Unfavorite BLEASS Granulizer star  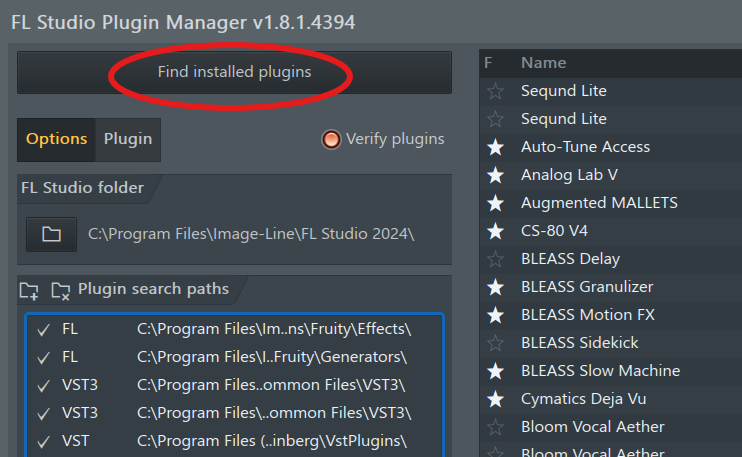(495, 287)
